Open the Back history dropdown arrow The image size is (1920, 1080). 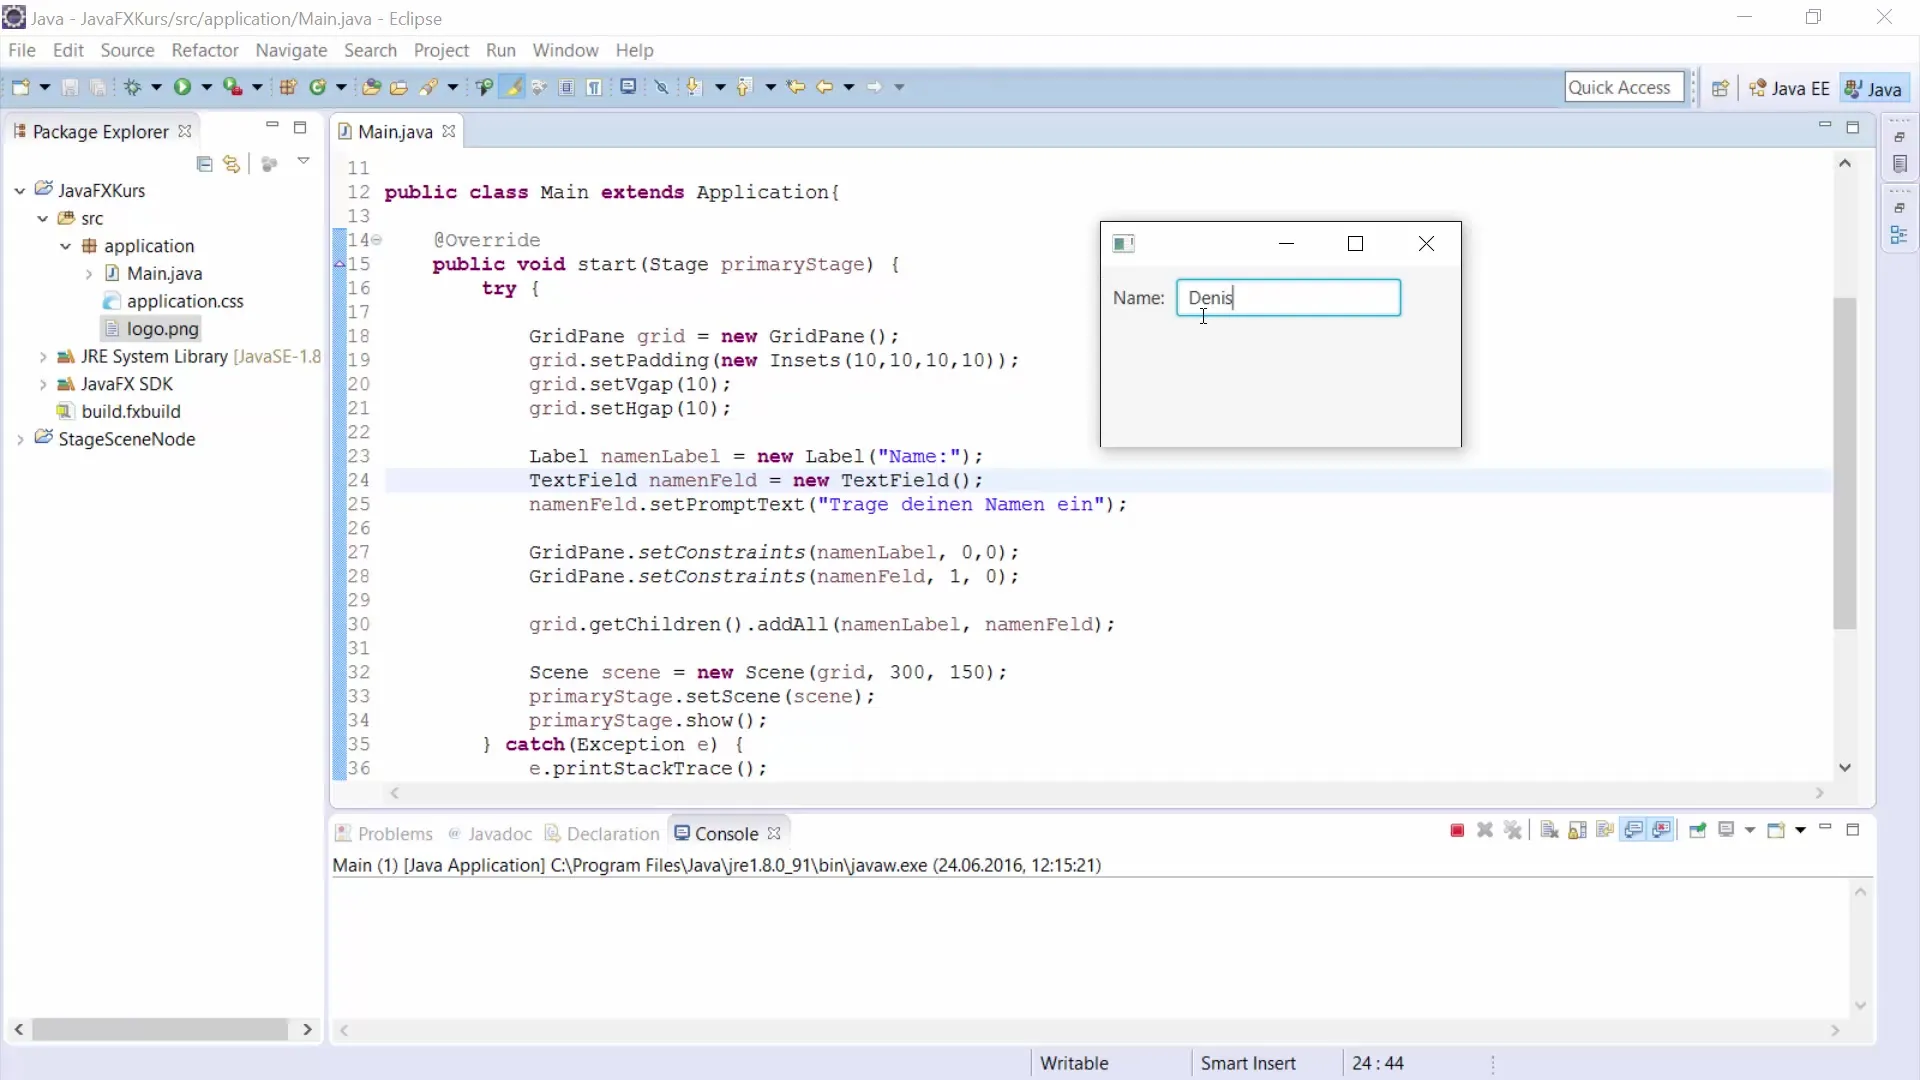click(849, 87)
